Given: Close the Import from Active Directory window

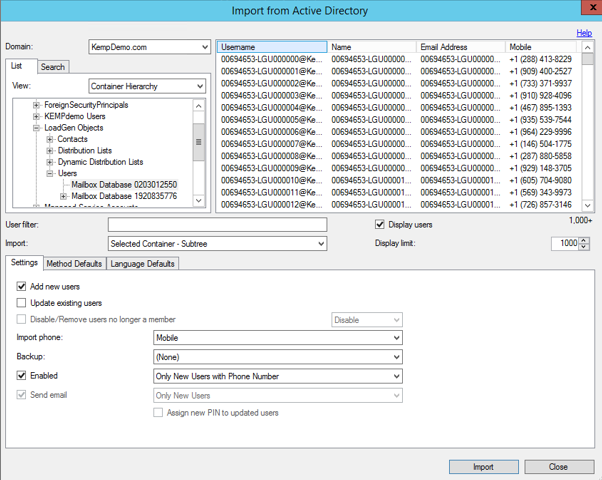Looking at the screenshot, I should click(x=592, y=8).
